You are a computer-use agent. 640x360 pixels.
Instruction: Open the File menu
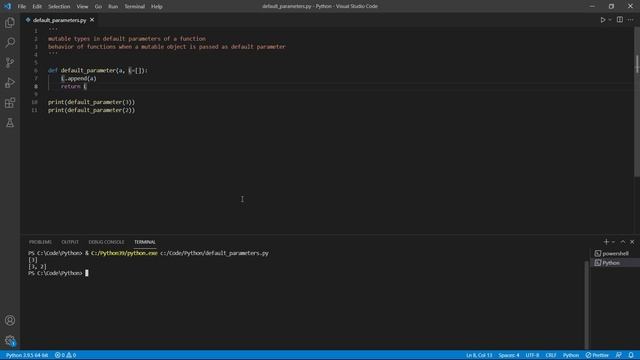click(22, 6)
